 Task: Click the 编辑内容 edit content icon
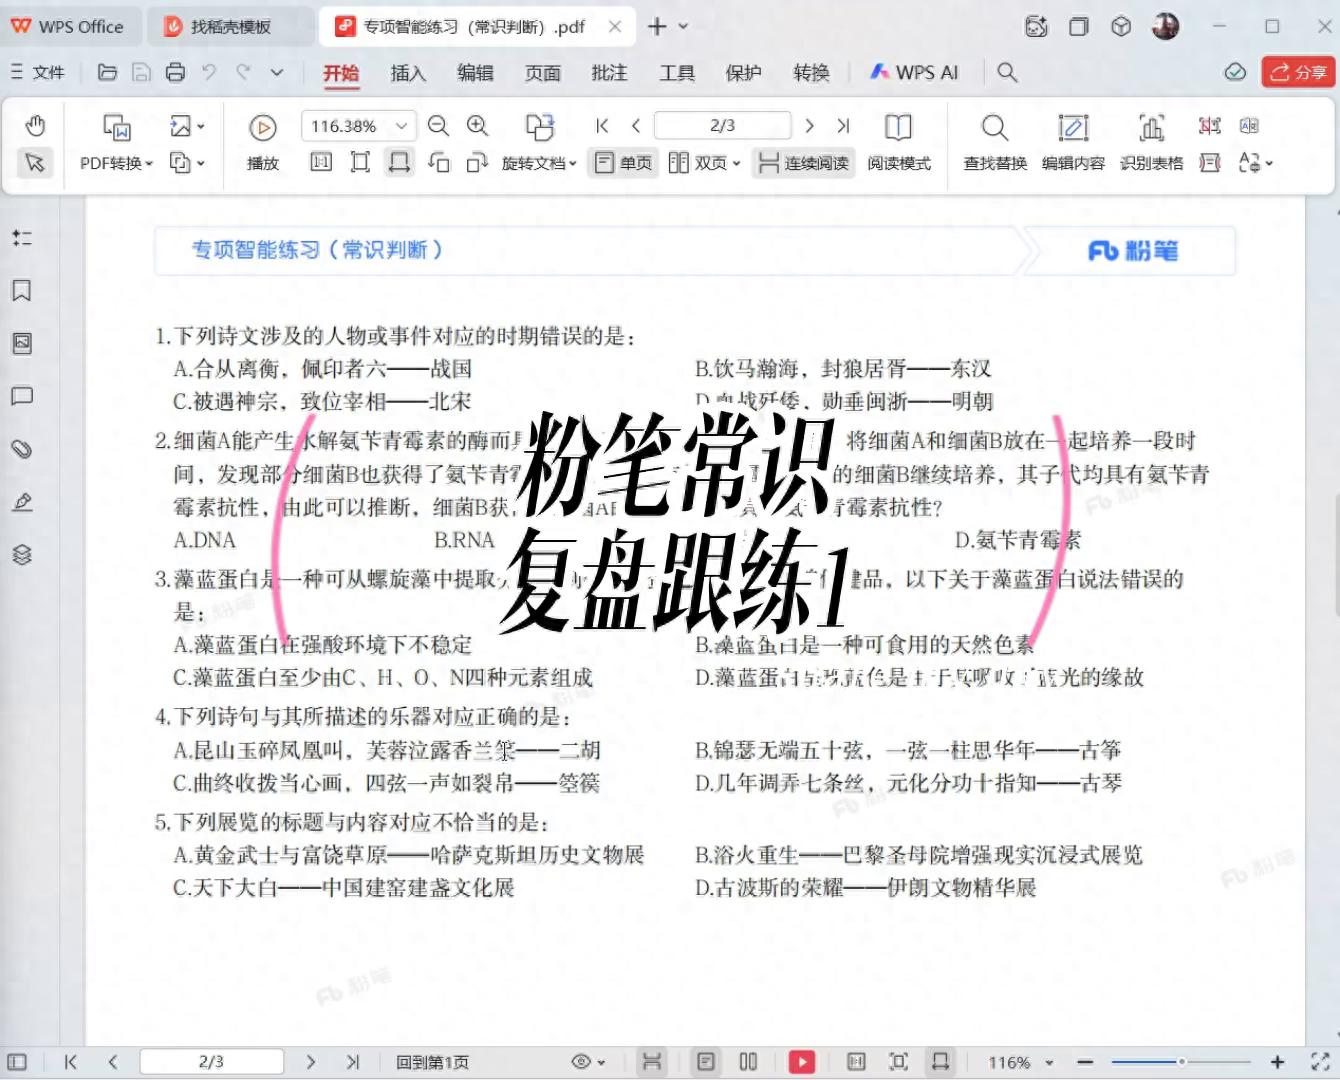1072,140
